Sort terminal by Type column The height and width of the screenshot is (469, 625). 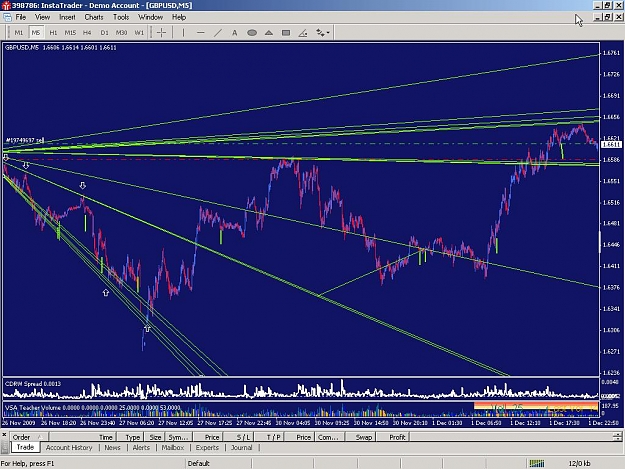pos(130,437)
